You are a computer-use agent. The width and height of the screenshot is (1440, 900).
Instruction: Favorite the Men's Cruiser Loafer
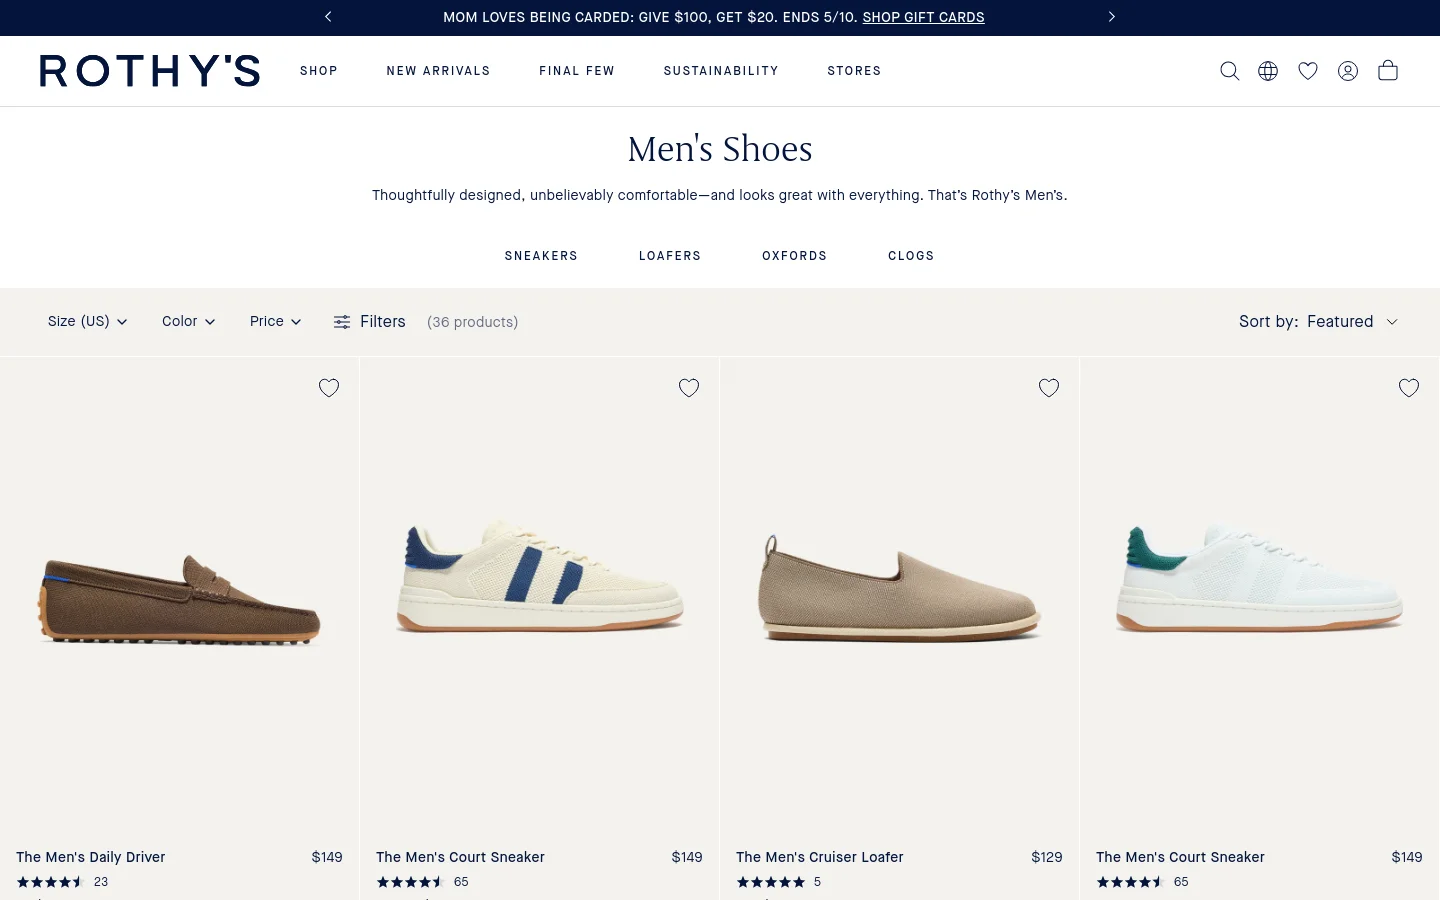click(1049, 388)
